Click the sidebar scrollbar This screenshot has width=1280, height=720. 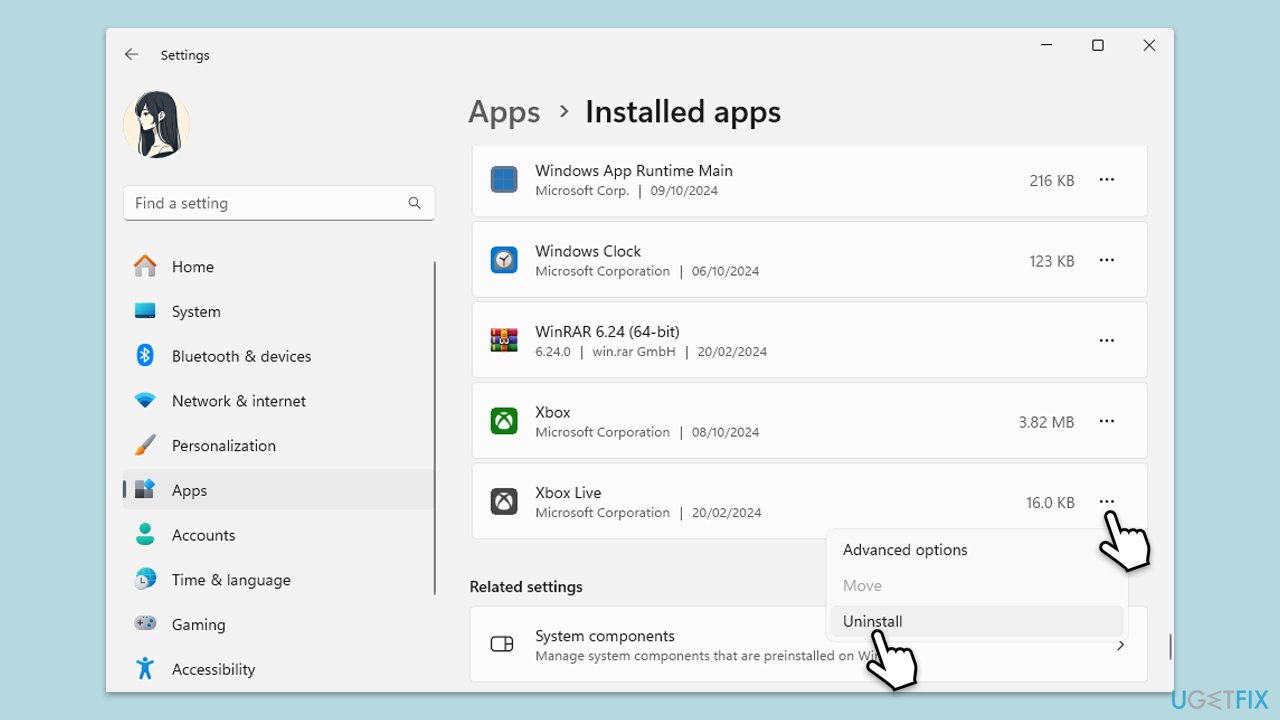(435, 428)
